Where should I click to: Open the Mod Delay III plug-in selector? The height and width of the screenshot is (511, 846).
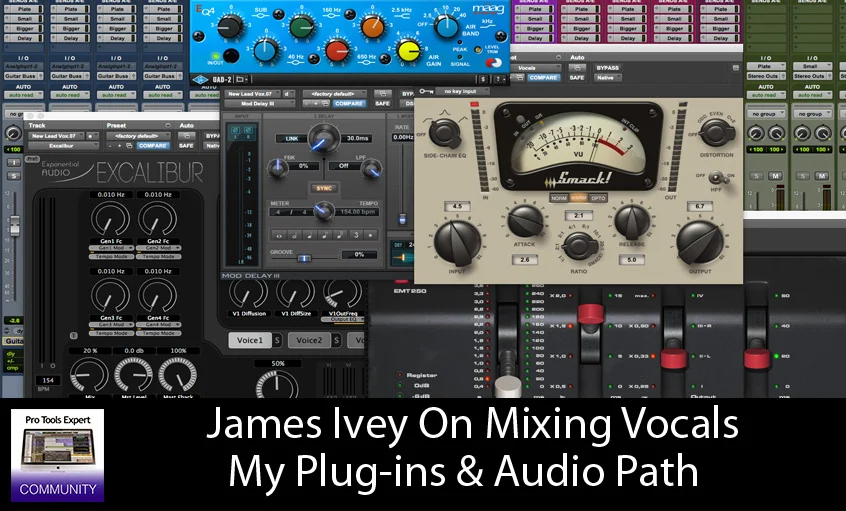coord(260,104)
